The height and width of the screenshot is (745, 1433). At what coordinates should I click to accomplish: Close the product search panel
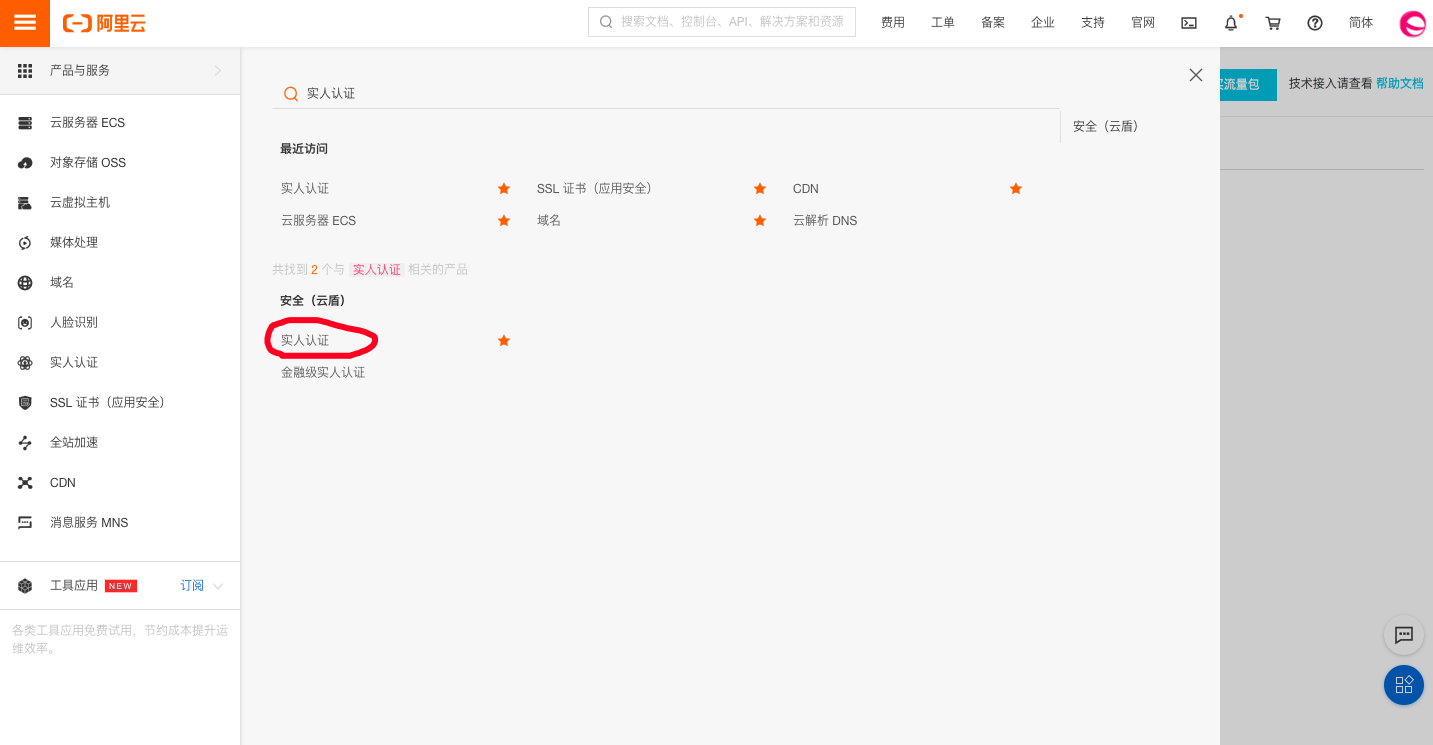pos(1196,75)
